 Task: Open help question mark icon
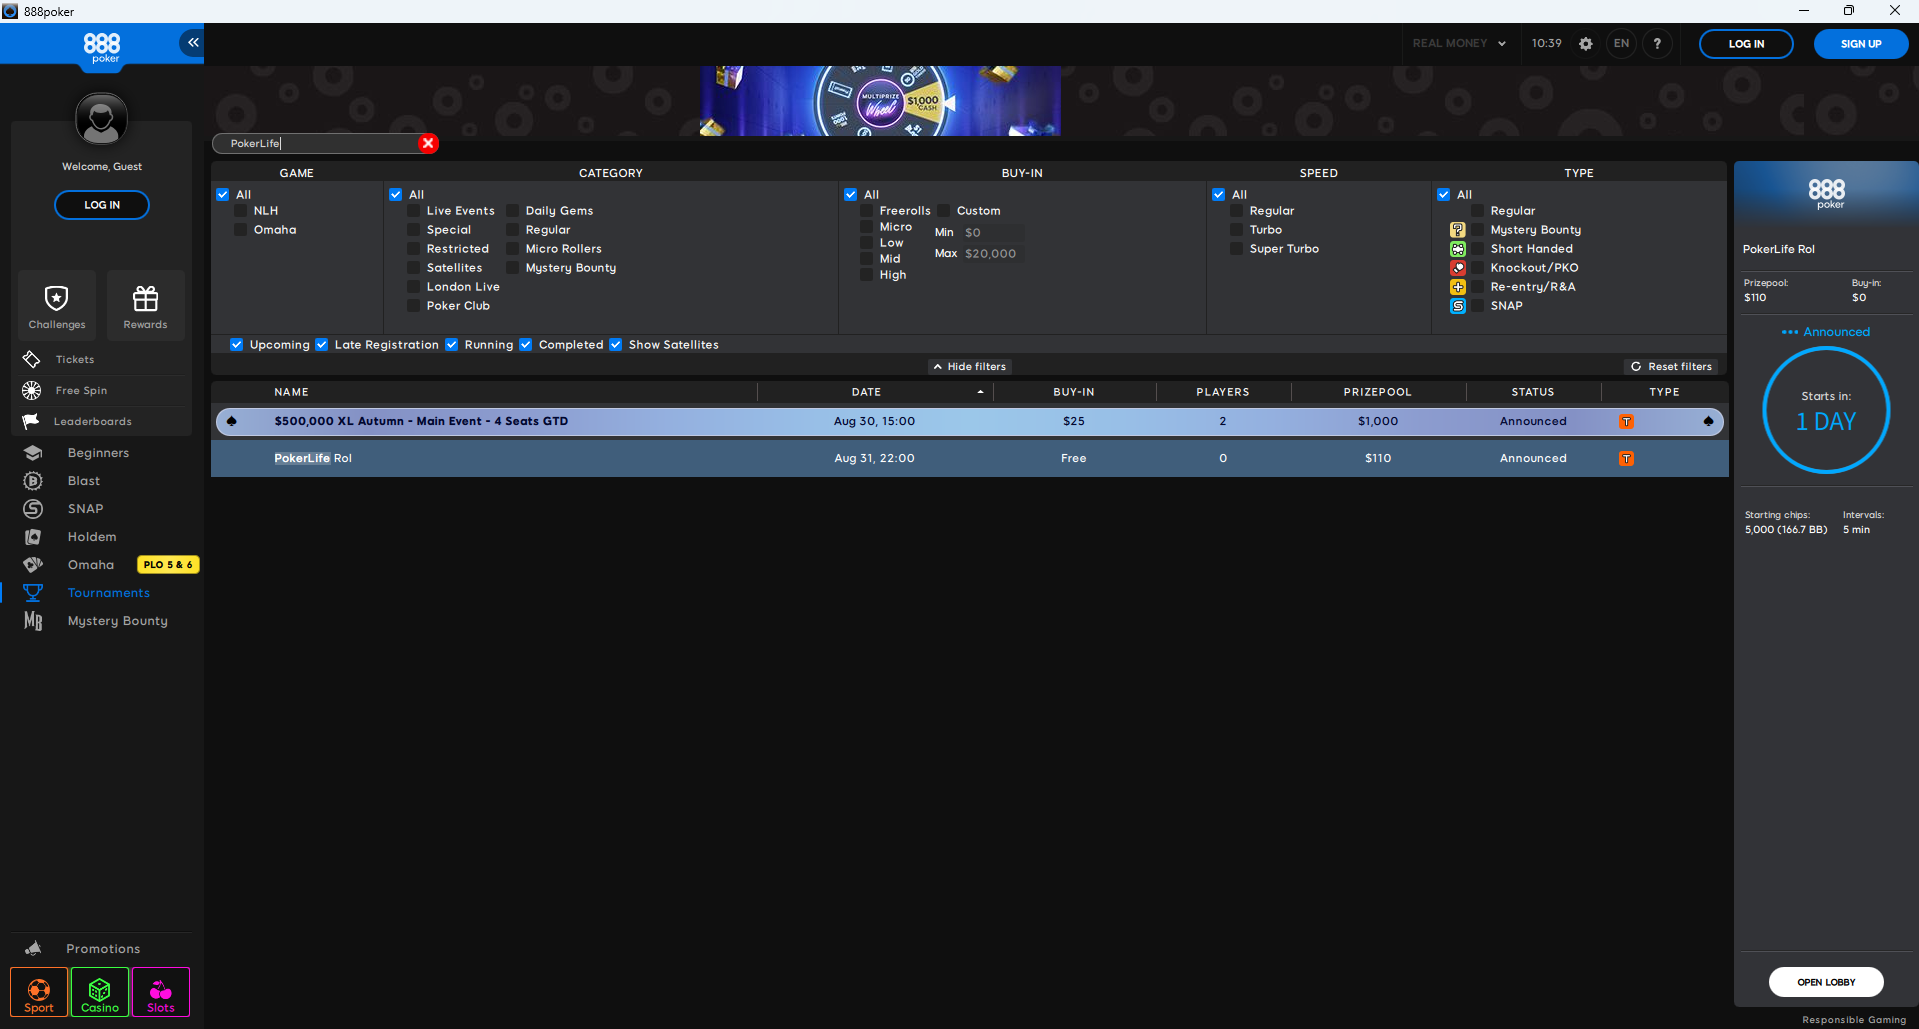tap(1657, 44)
